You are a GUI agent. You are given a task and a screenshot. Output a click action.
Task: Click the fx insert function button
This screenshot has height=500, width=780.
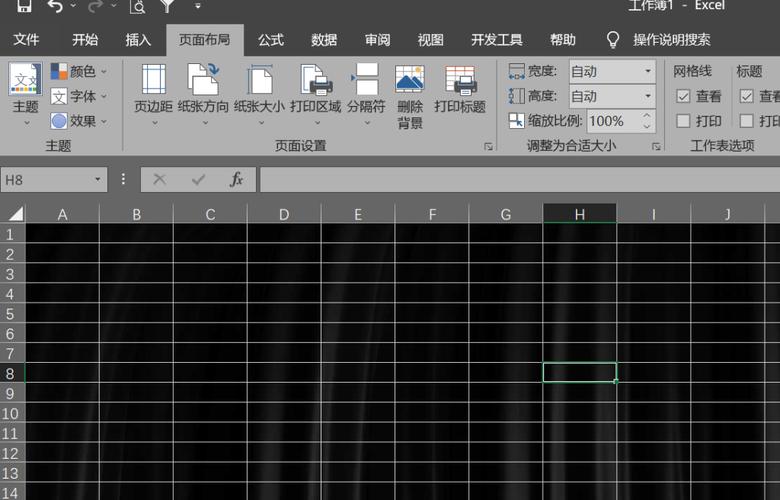pyautogui.click(x=236, y=180)
